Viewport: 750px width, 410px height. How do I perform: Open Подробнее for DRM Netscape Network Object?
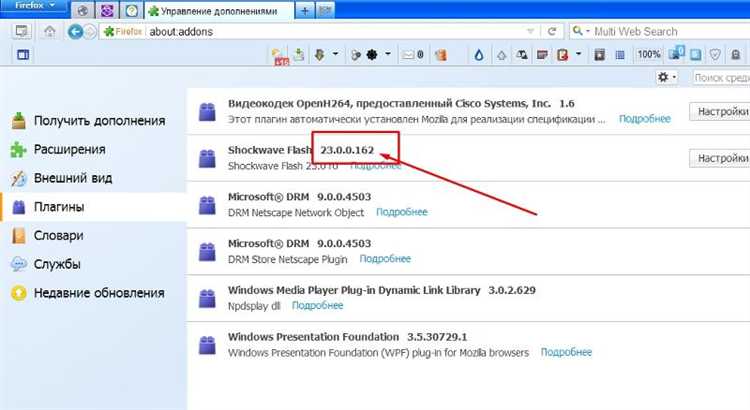point(401,212)
